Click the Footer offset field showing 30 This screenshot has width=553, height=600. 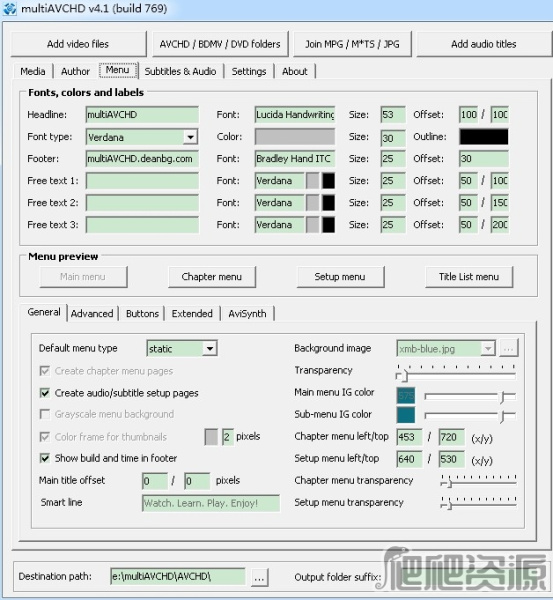pos(484,159)
